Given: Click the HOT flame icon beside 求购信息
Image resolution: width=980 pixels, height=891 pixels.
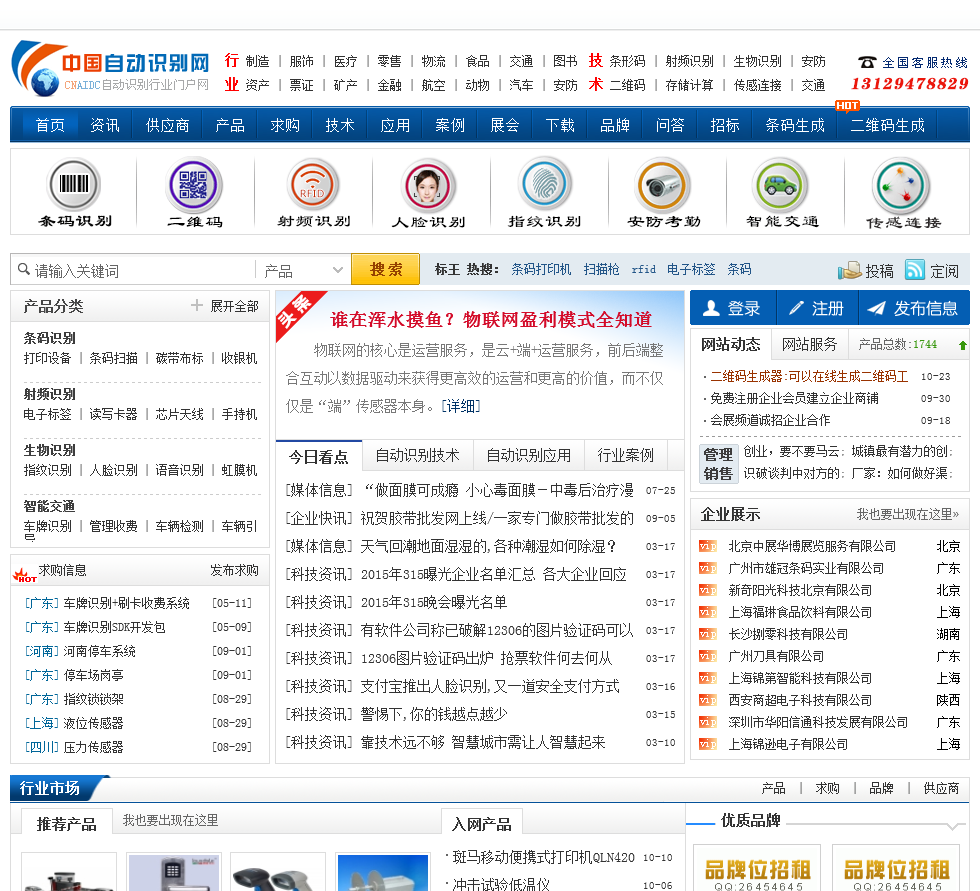Looking at the screenshot, I should [24, 574].
